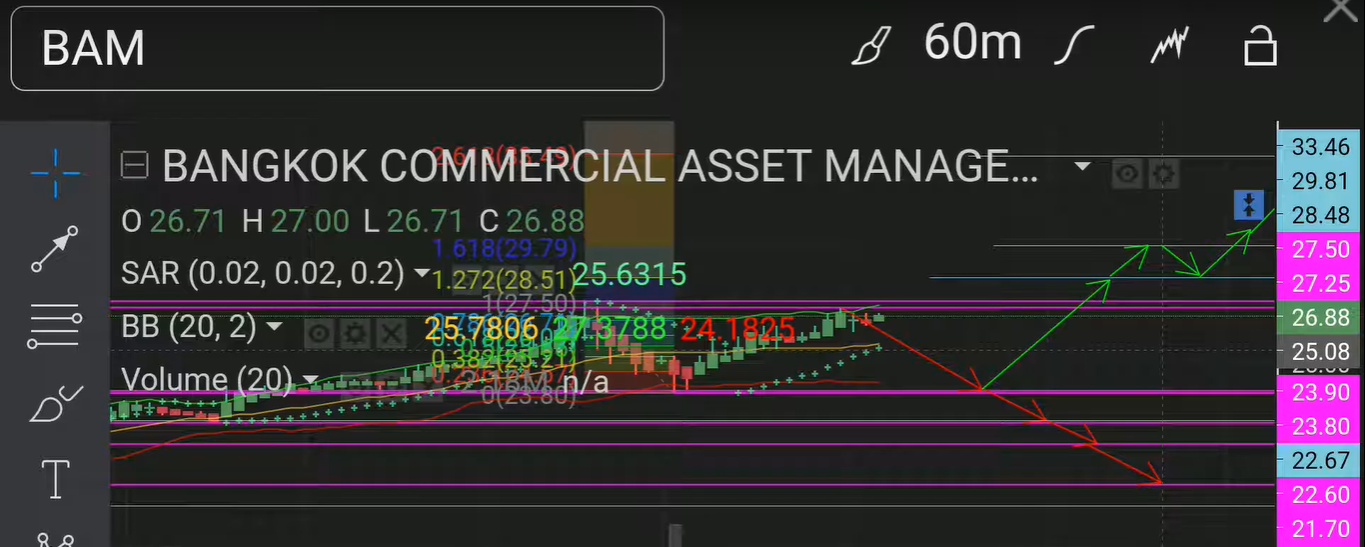Click the 33.46 price axis label

coord(1320,147)
